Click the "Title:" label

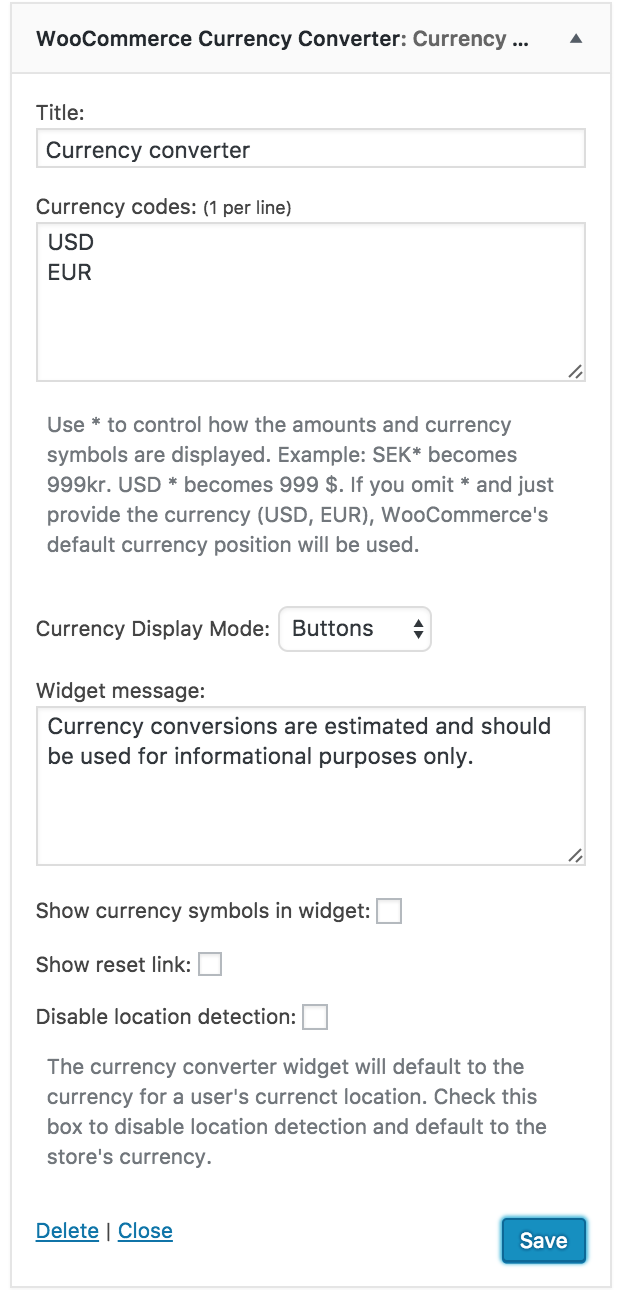(x=60, y=113)
